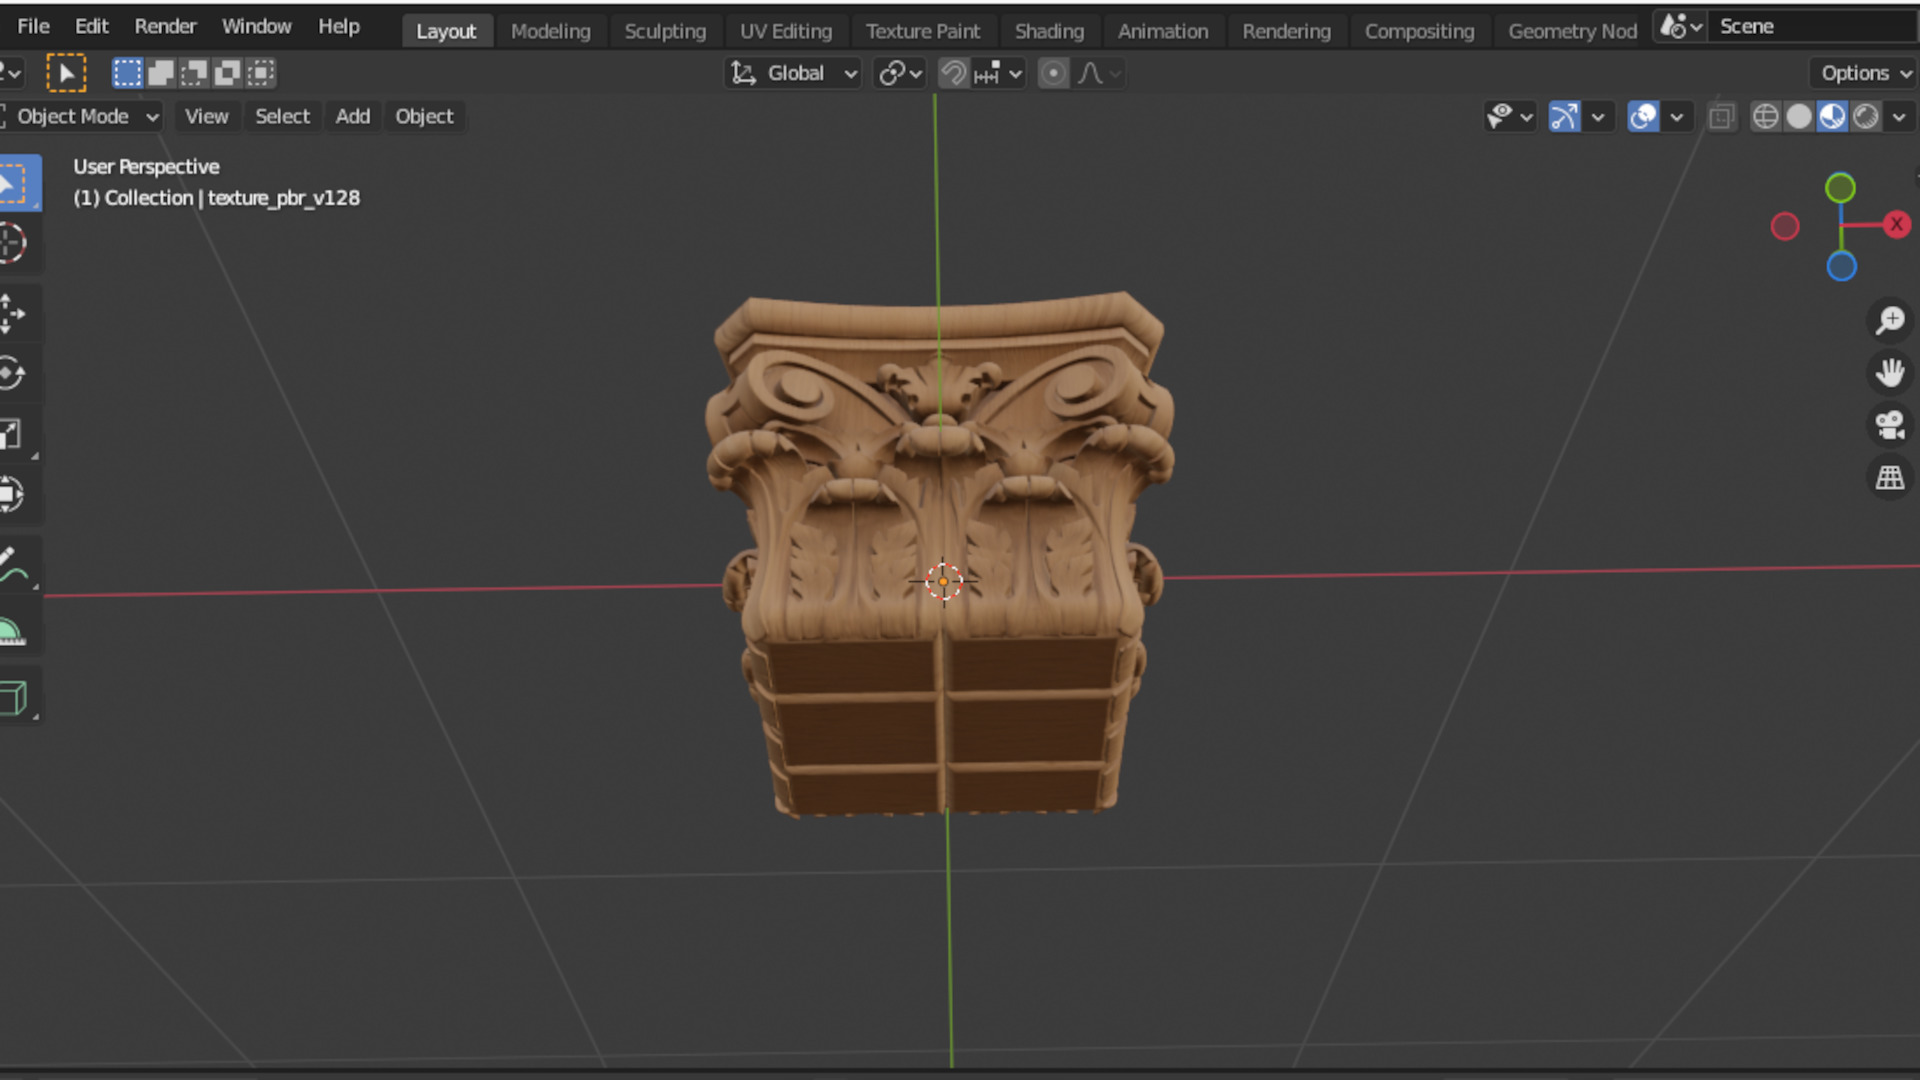Select the Transform tool
Viewport: 1920px width, 1080px height.
click(x=12, y=494)
